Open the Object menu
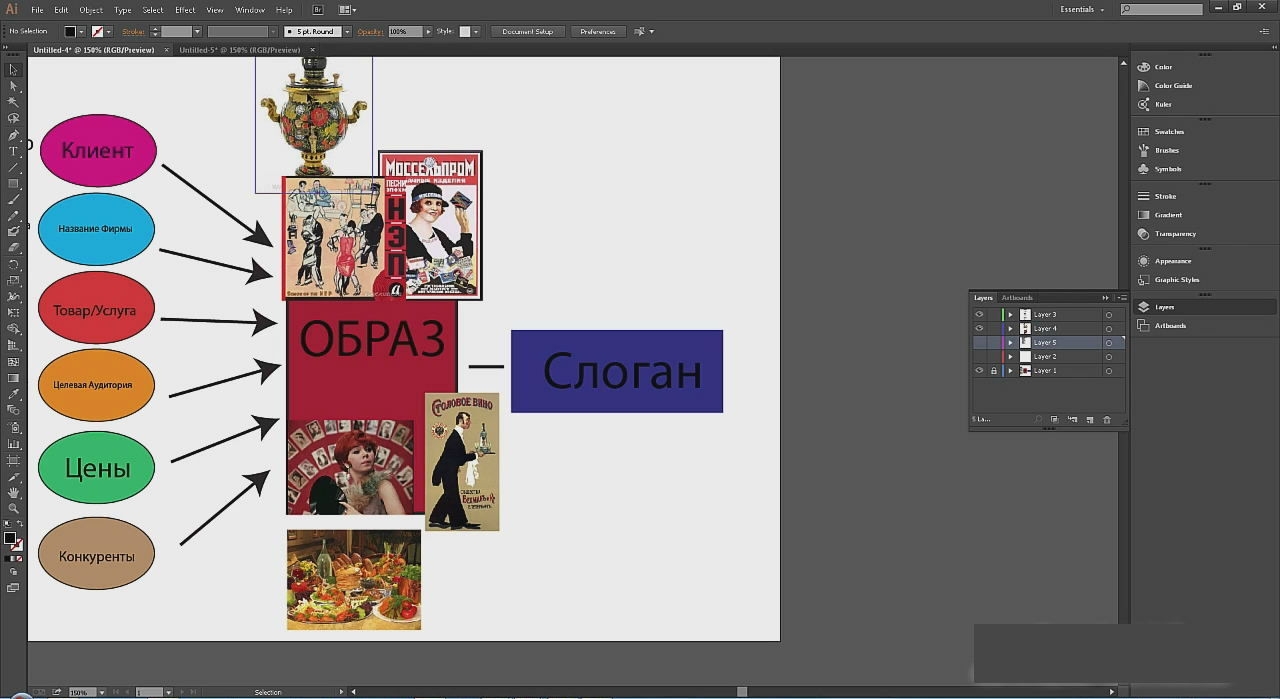The image size is (1280, 699). click(91, 10)
